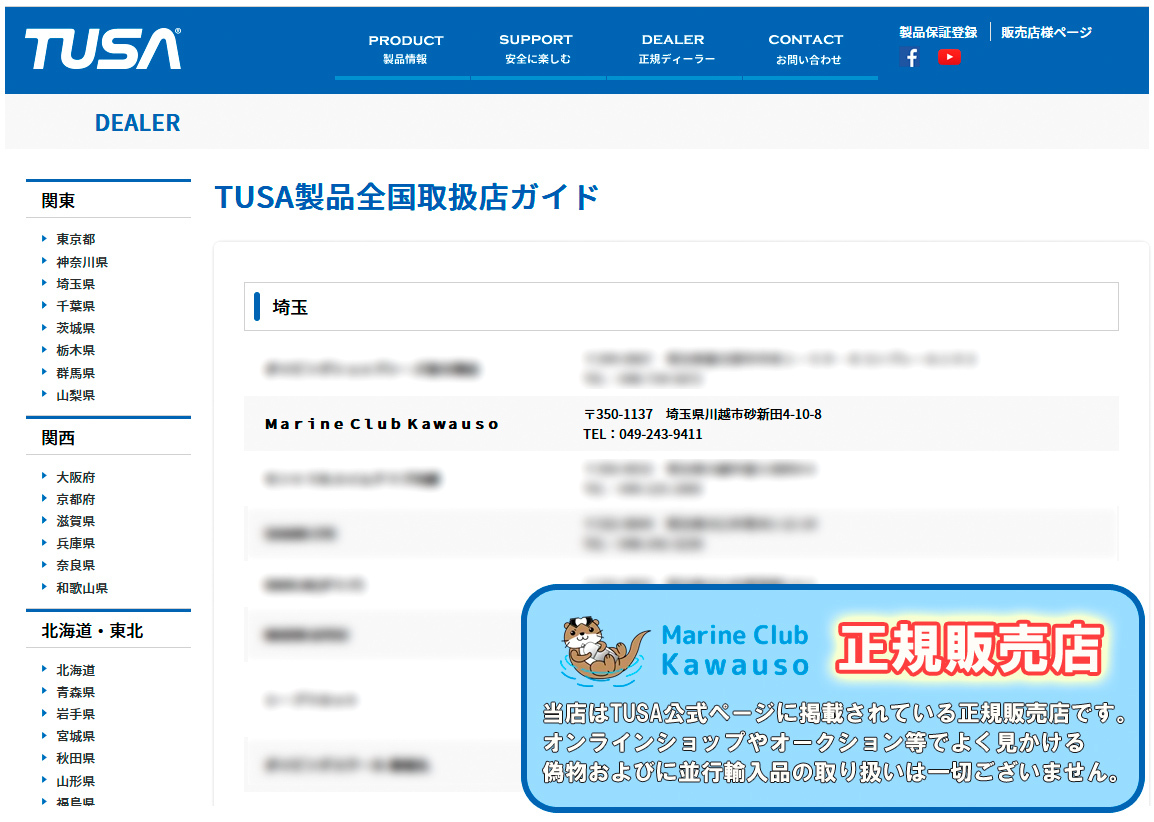The image size is (1154, 822).
Task: Select the 埼玉県 prefecture in the sidebar
Action: coord(76,283)
